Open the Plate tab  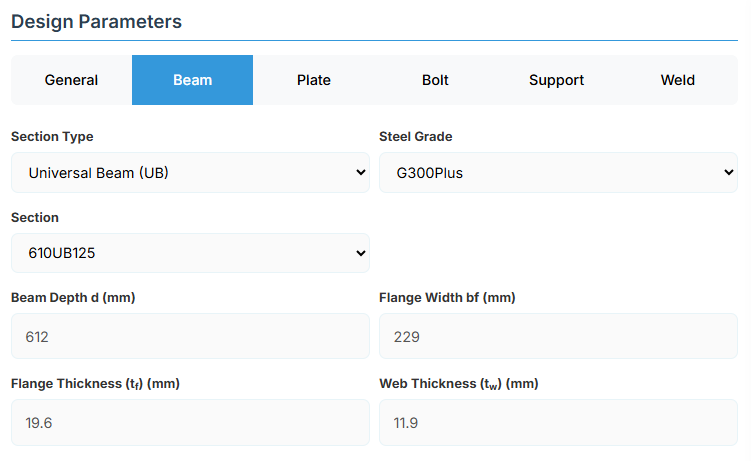pos(313,80)
